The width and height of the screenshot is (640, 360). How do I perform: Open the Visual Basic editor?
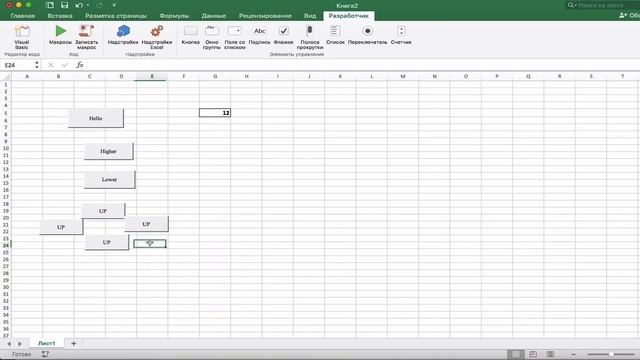[22, 37]
